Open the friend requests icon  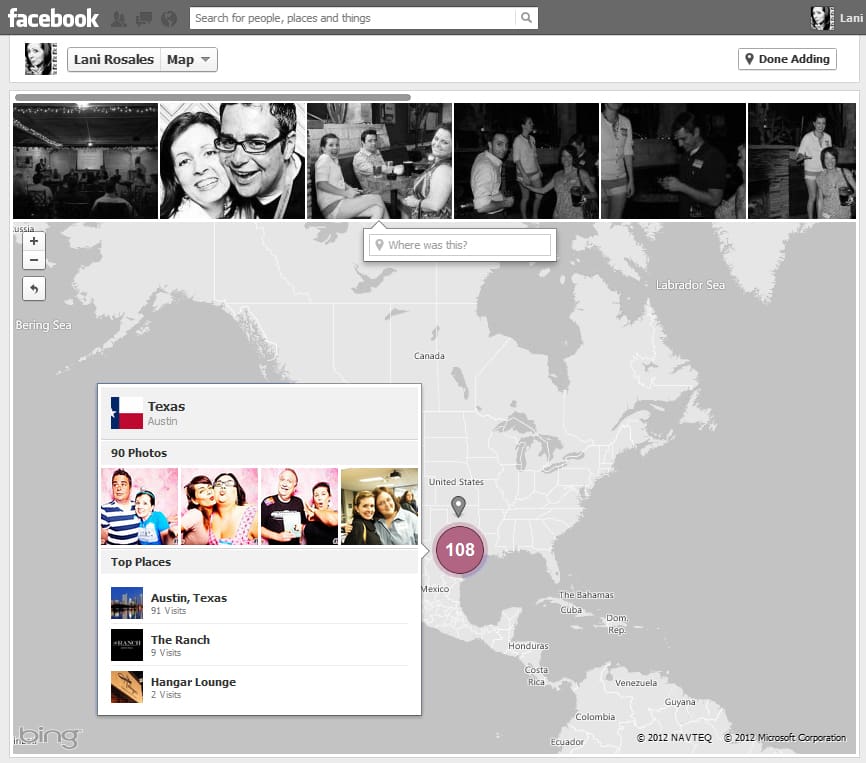[x=119, y=18]
